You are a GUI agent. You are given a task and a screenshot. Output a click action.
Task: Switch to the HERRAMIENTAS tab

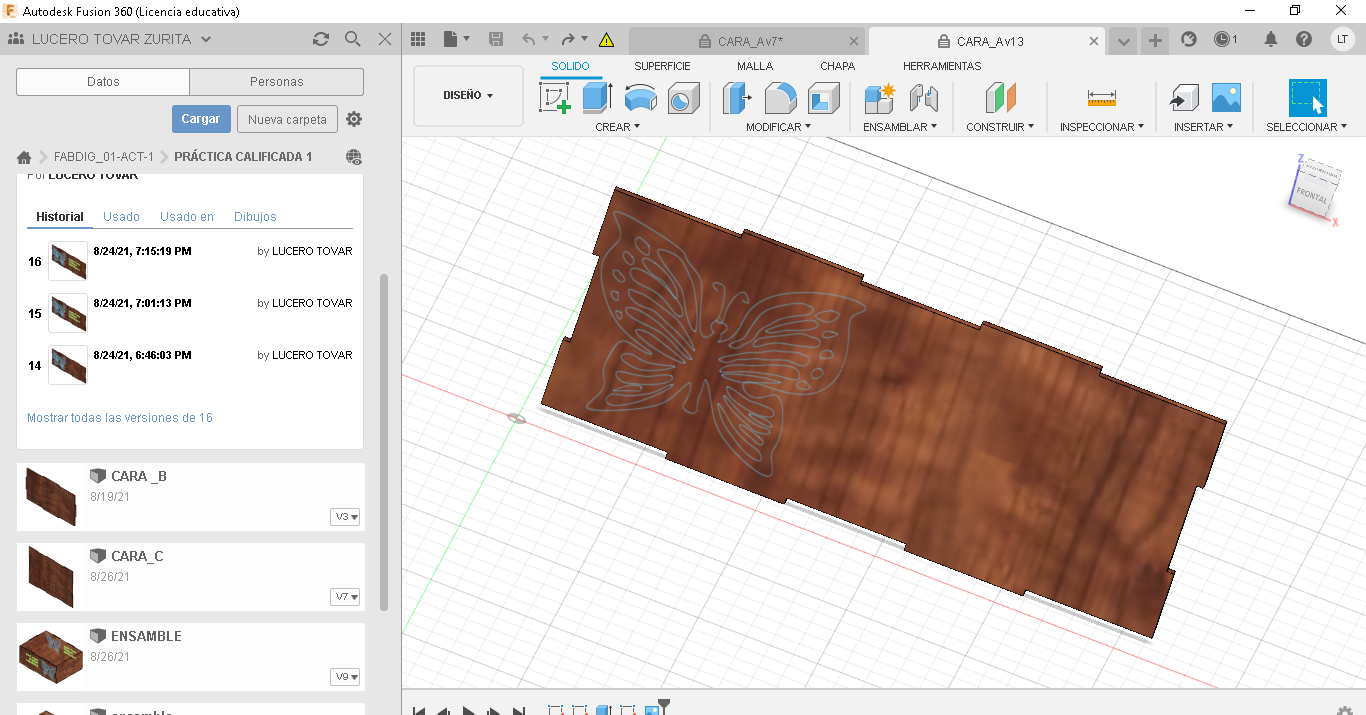942,66
